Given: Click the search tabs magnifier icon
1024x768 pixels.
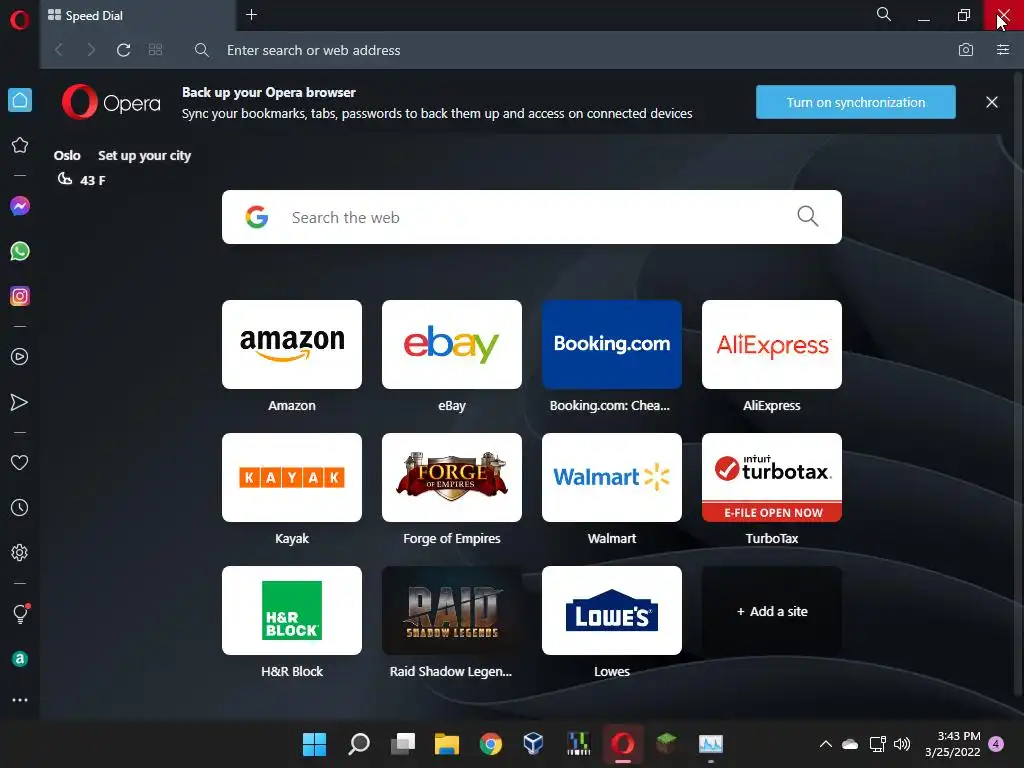Looking at the screenshot, I should click(884, 14).
